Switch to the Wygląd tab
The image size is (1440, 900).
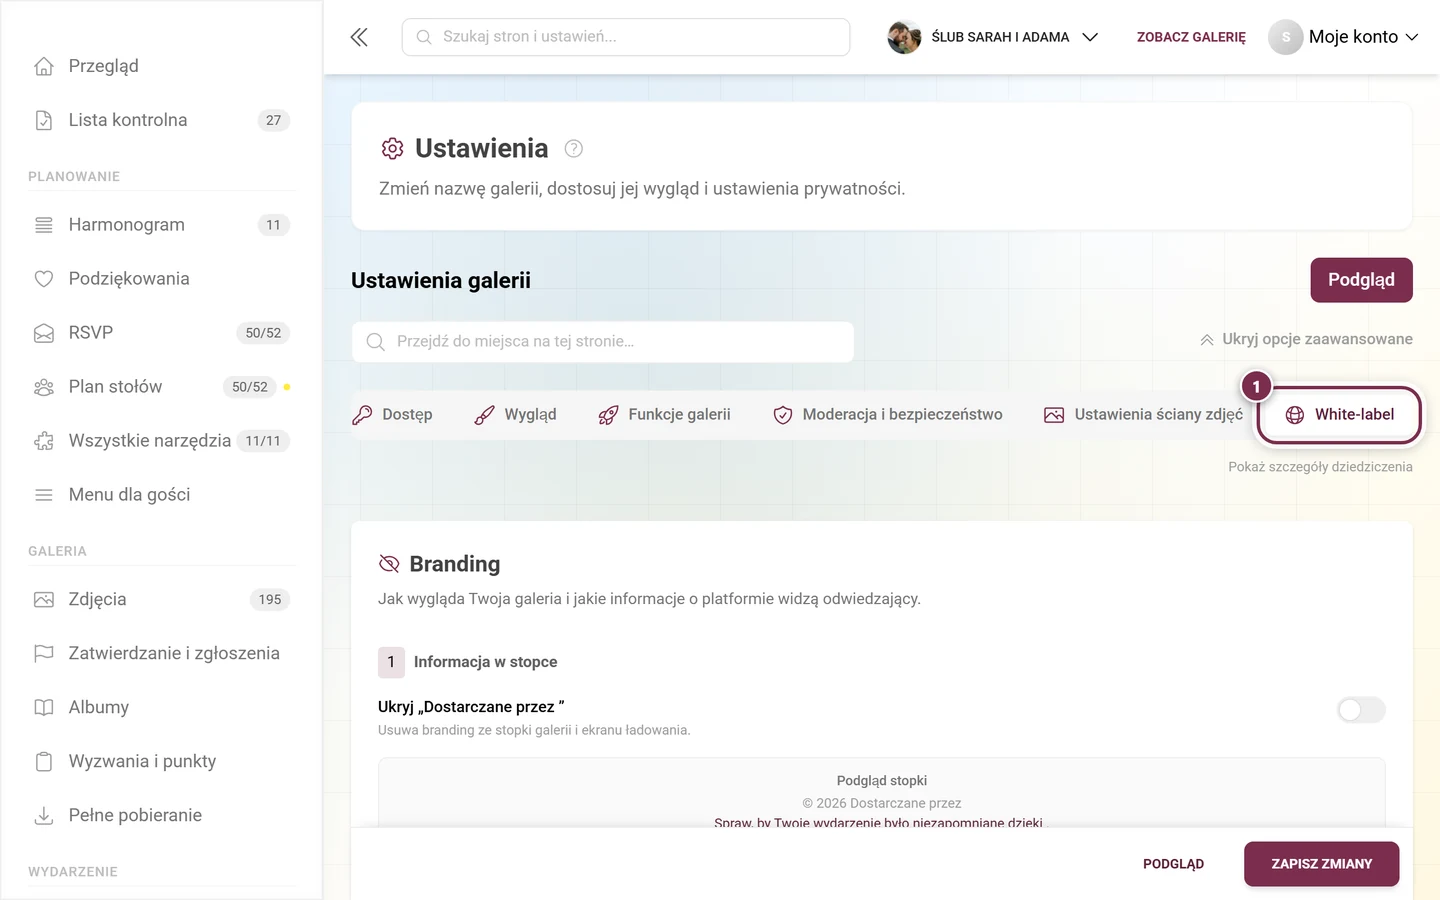(x=516, y=415)
